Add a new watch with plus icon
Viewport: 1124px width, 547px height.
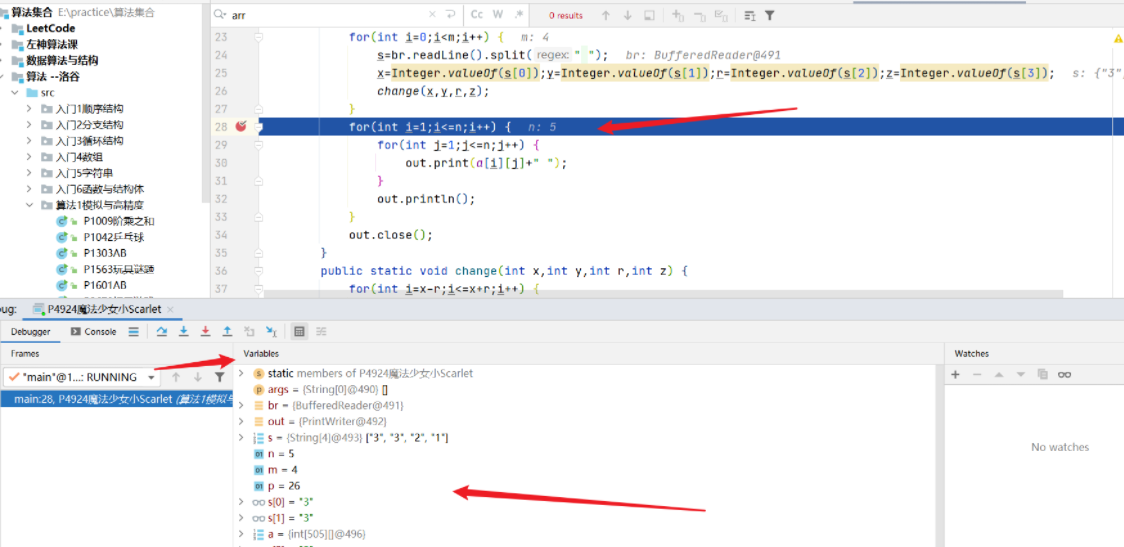[955, 375]
